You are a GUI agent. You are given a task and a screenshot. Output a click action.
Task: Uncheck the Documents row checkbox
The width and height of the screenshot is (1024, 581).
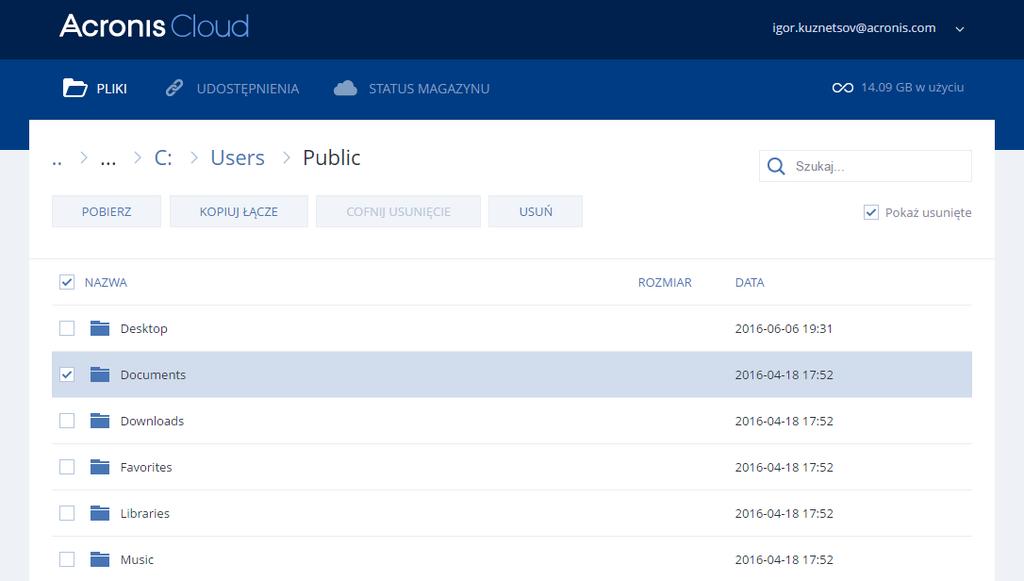(67, 374)
